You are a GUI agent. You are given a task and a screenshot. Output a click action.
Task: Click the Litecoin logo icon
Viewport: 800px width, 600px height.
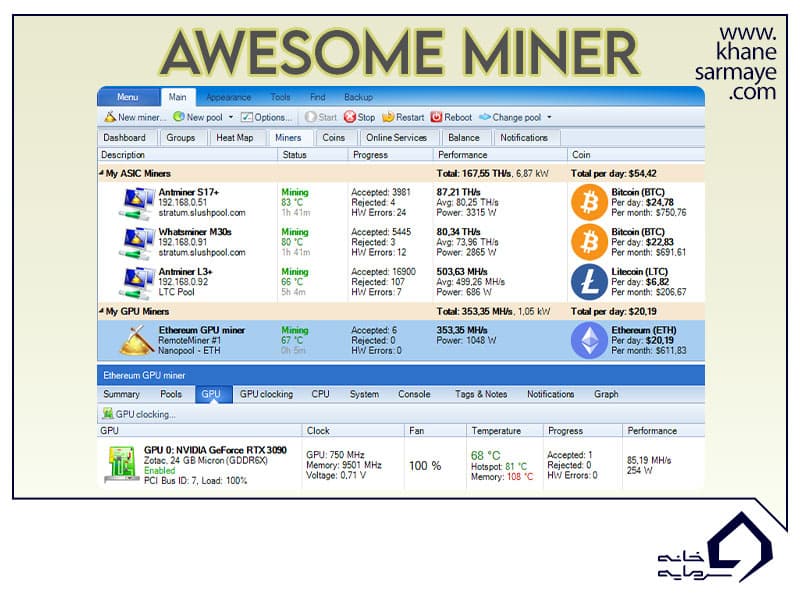pyautogui.click(x=589, y=282)
